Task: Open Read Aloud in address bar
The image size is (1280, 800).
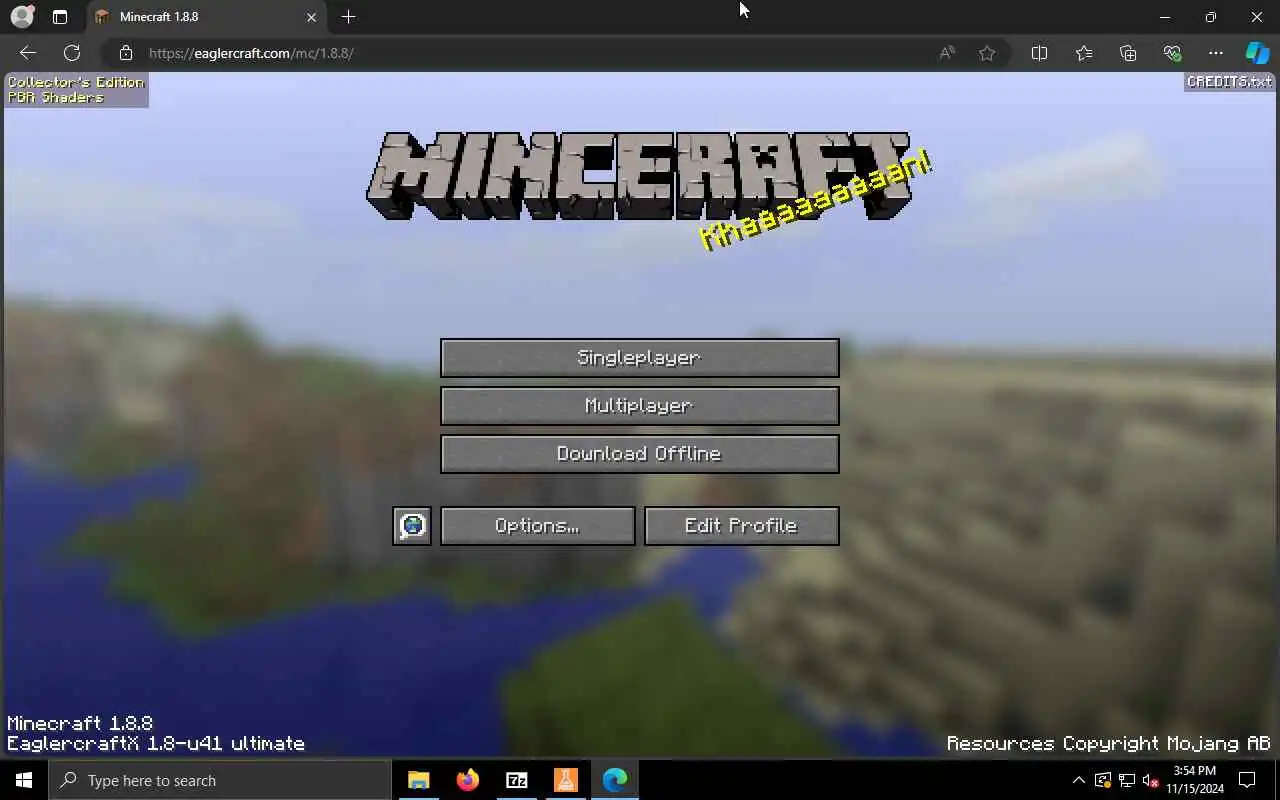Action: (x=946, y=53)
